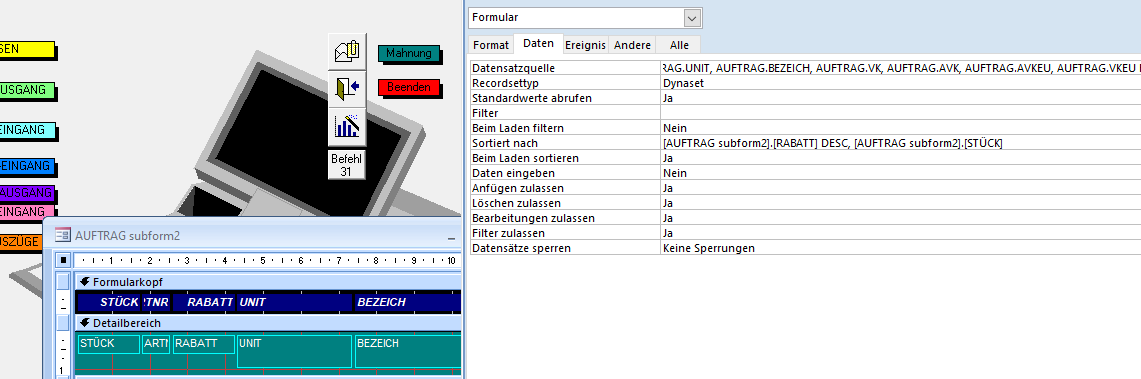Click the pink EINGANG button
Viewport: 1141px width, 379px height.
coord(26,212)
